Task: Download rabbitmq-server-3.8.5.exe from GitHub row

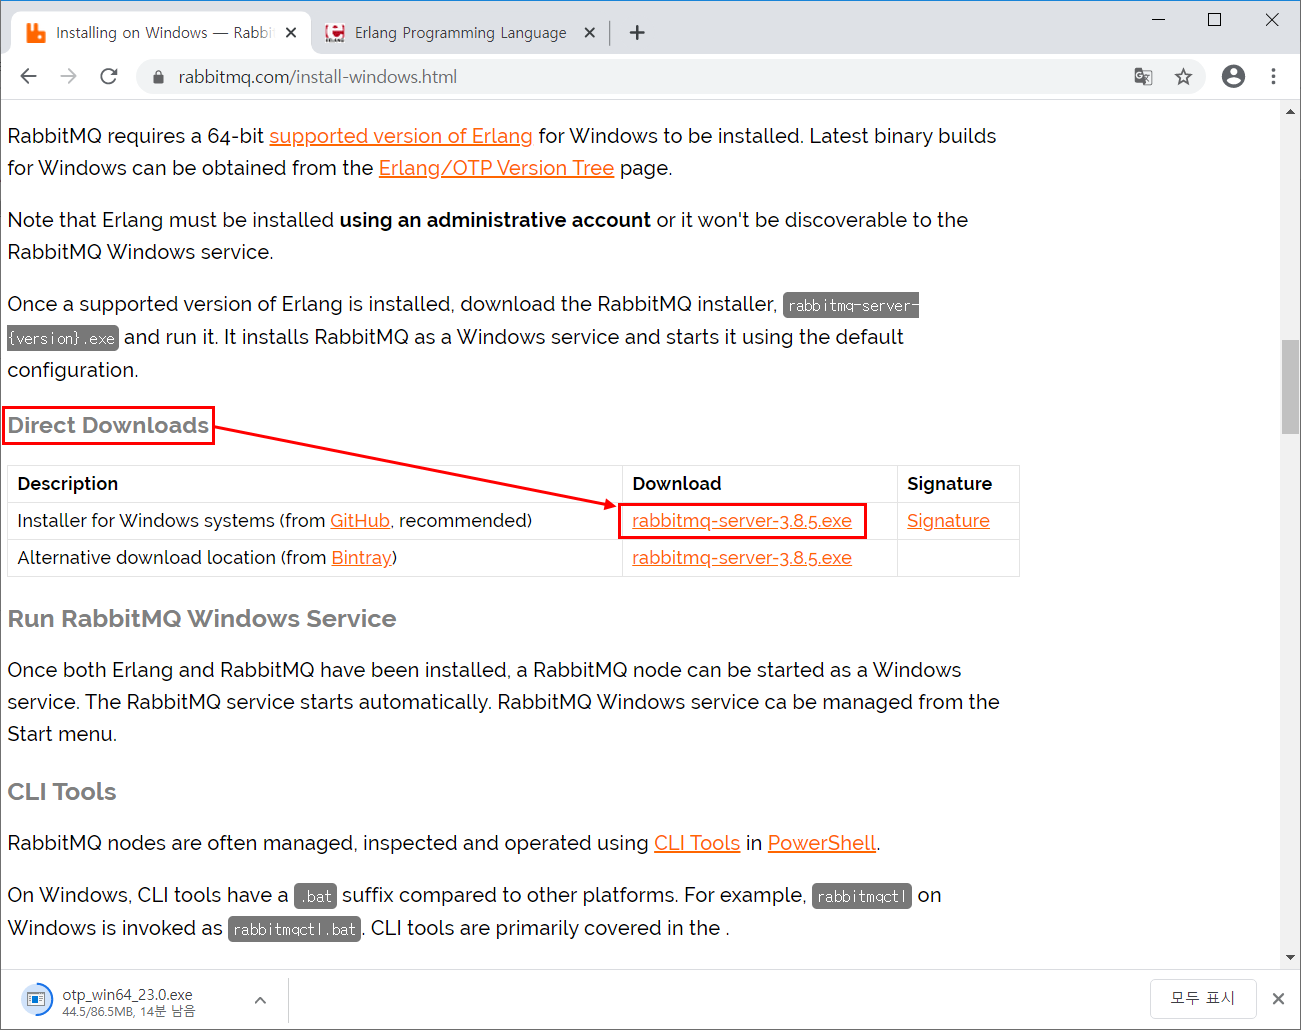Action: [x=742, y=521]
